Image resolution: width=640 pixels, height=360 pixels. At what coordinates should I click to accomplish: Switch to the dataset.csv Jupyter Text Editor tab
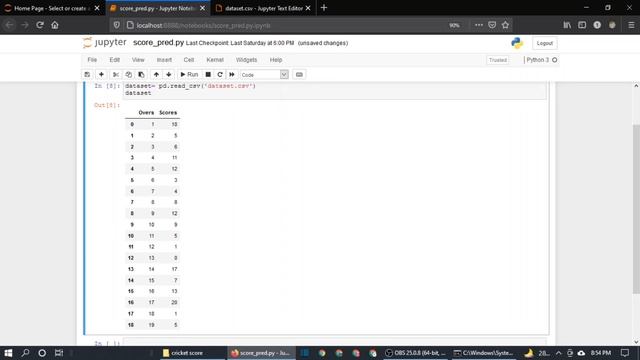[x=263, y=8]
